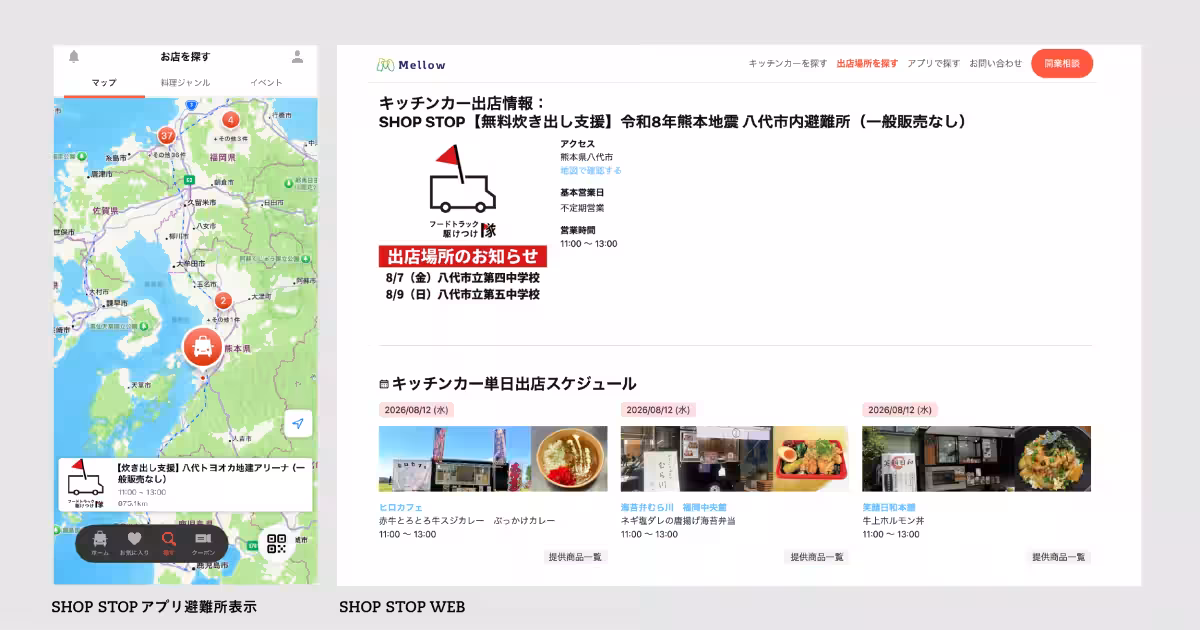Click the Mellow logo

(x=411, y=65)
